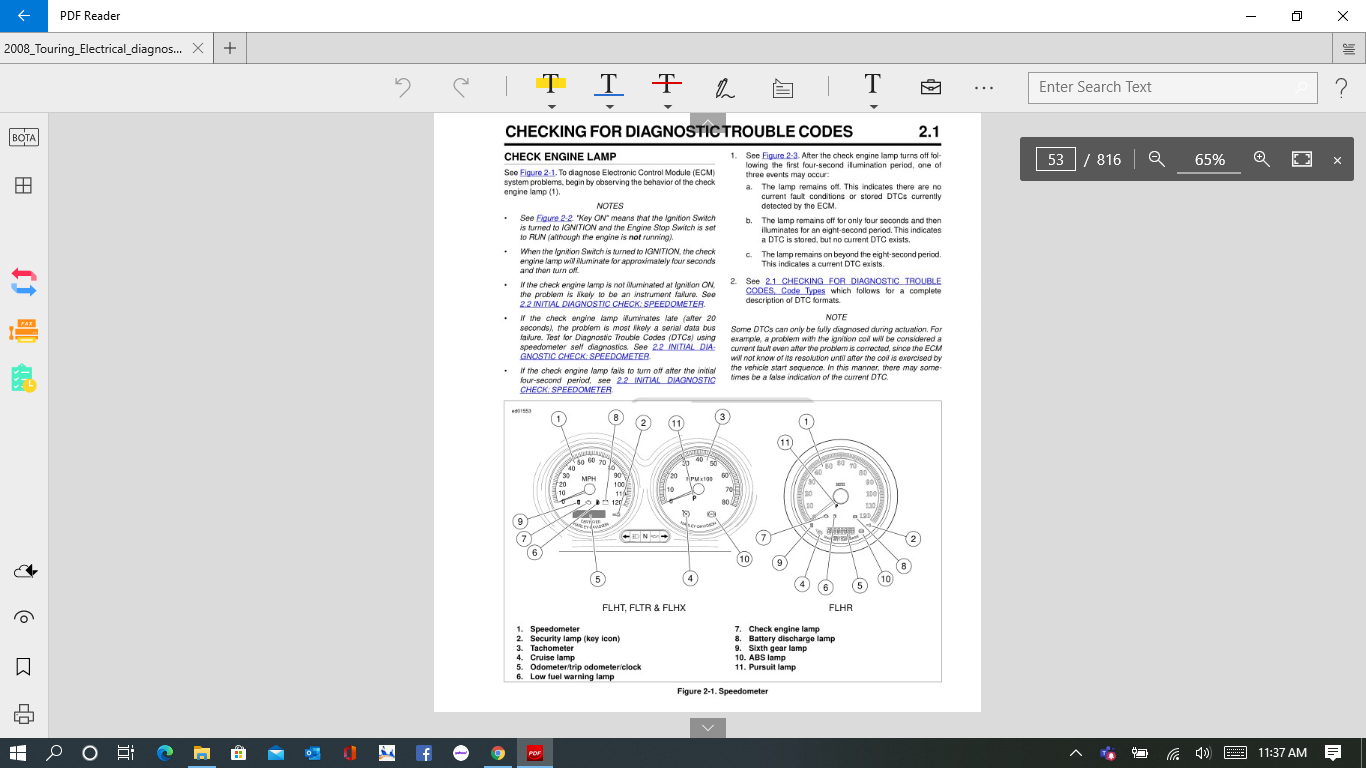Toggle full screen view

point(1301,159)
